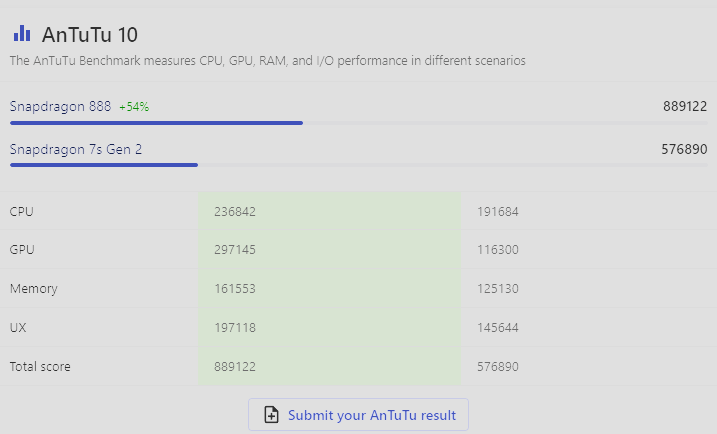Image resolution: width=717 pixels, height=434 pixels.
Task: Click the Memory score 161553 cell
Action: pos(329,289)
